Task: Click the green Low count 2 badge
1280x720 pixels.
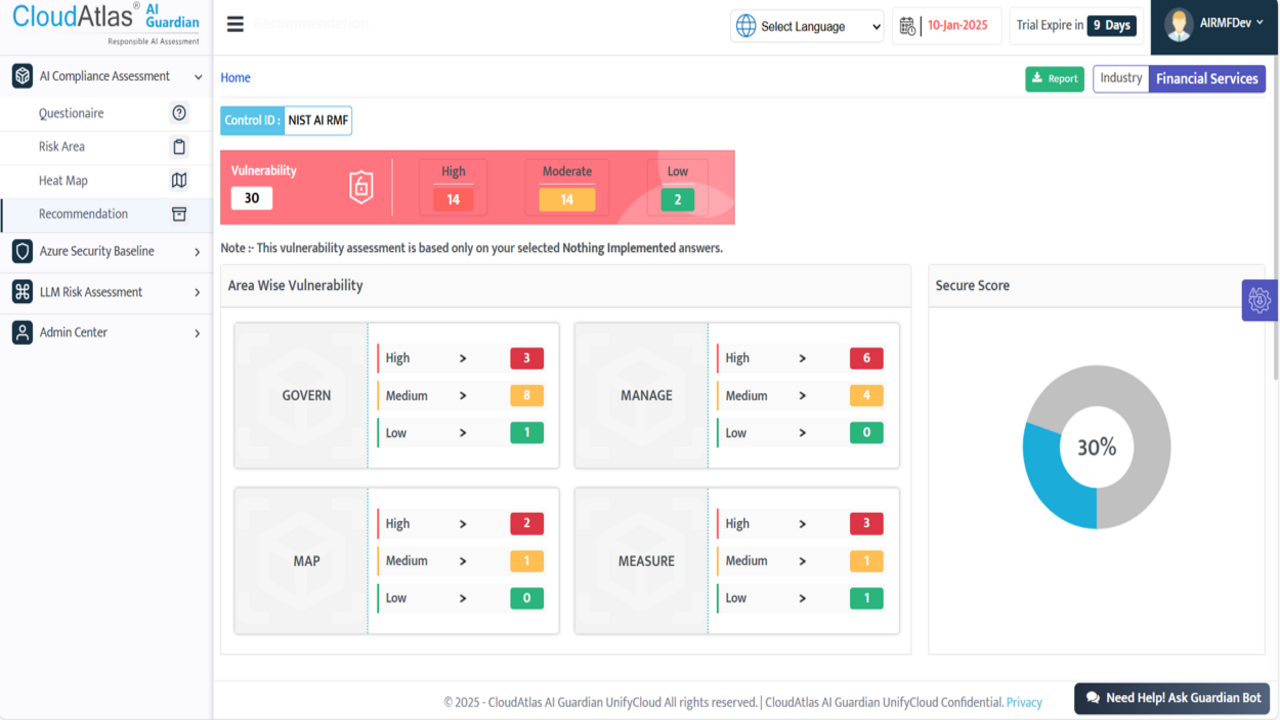Action: [677, 200]
